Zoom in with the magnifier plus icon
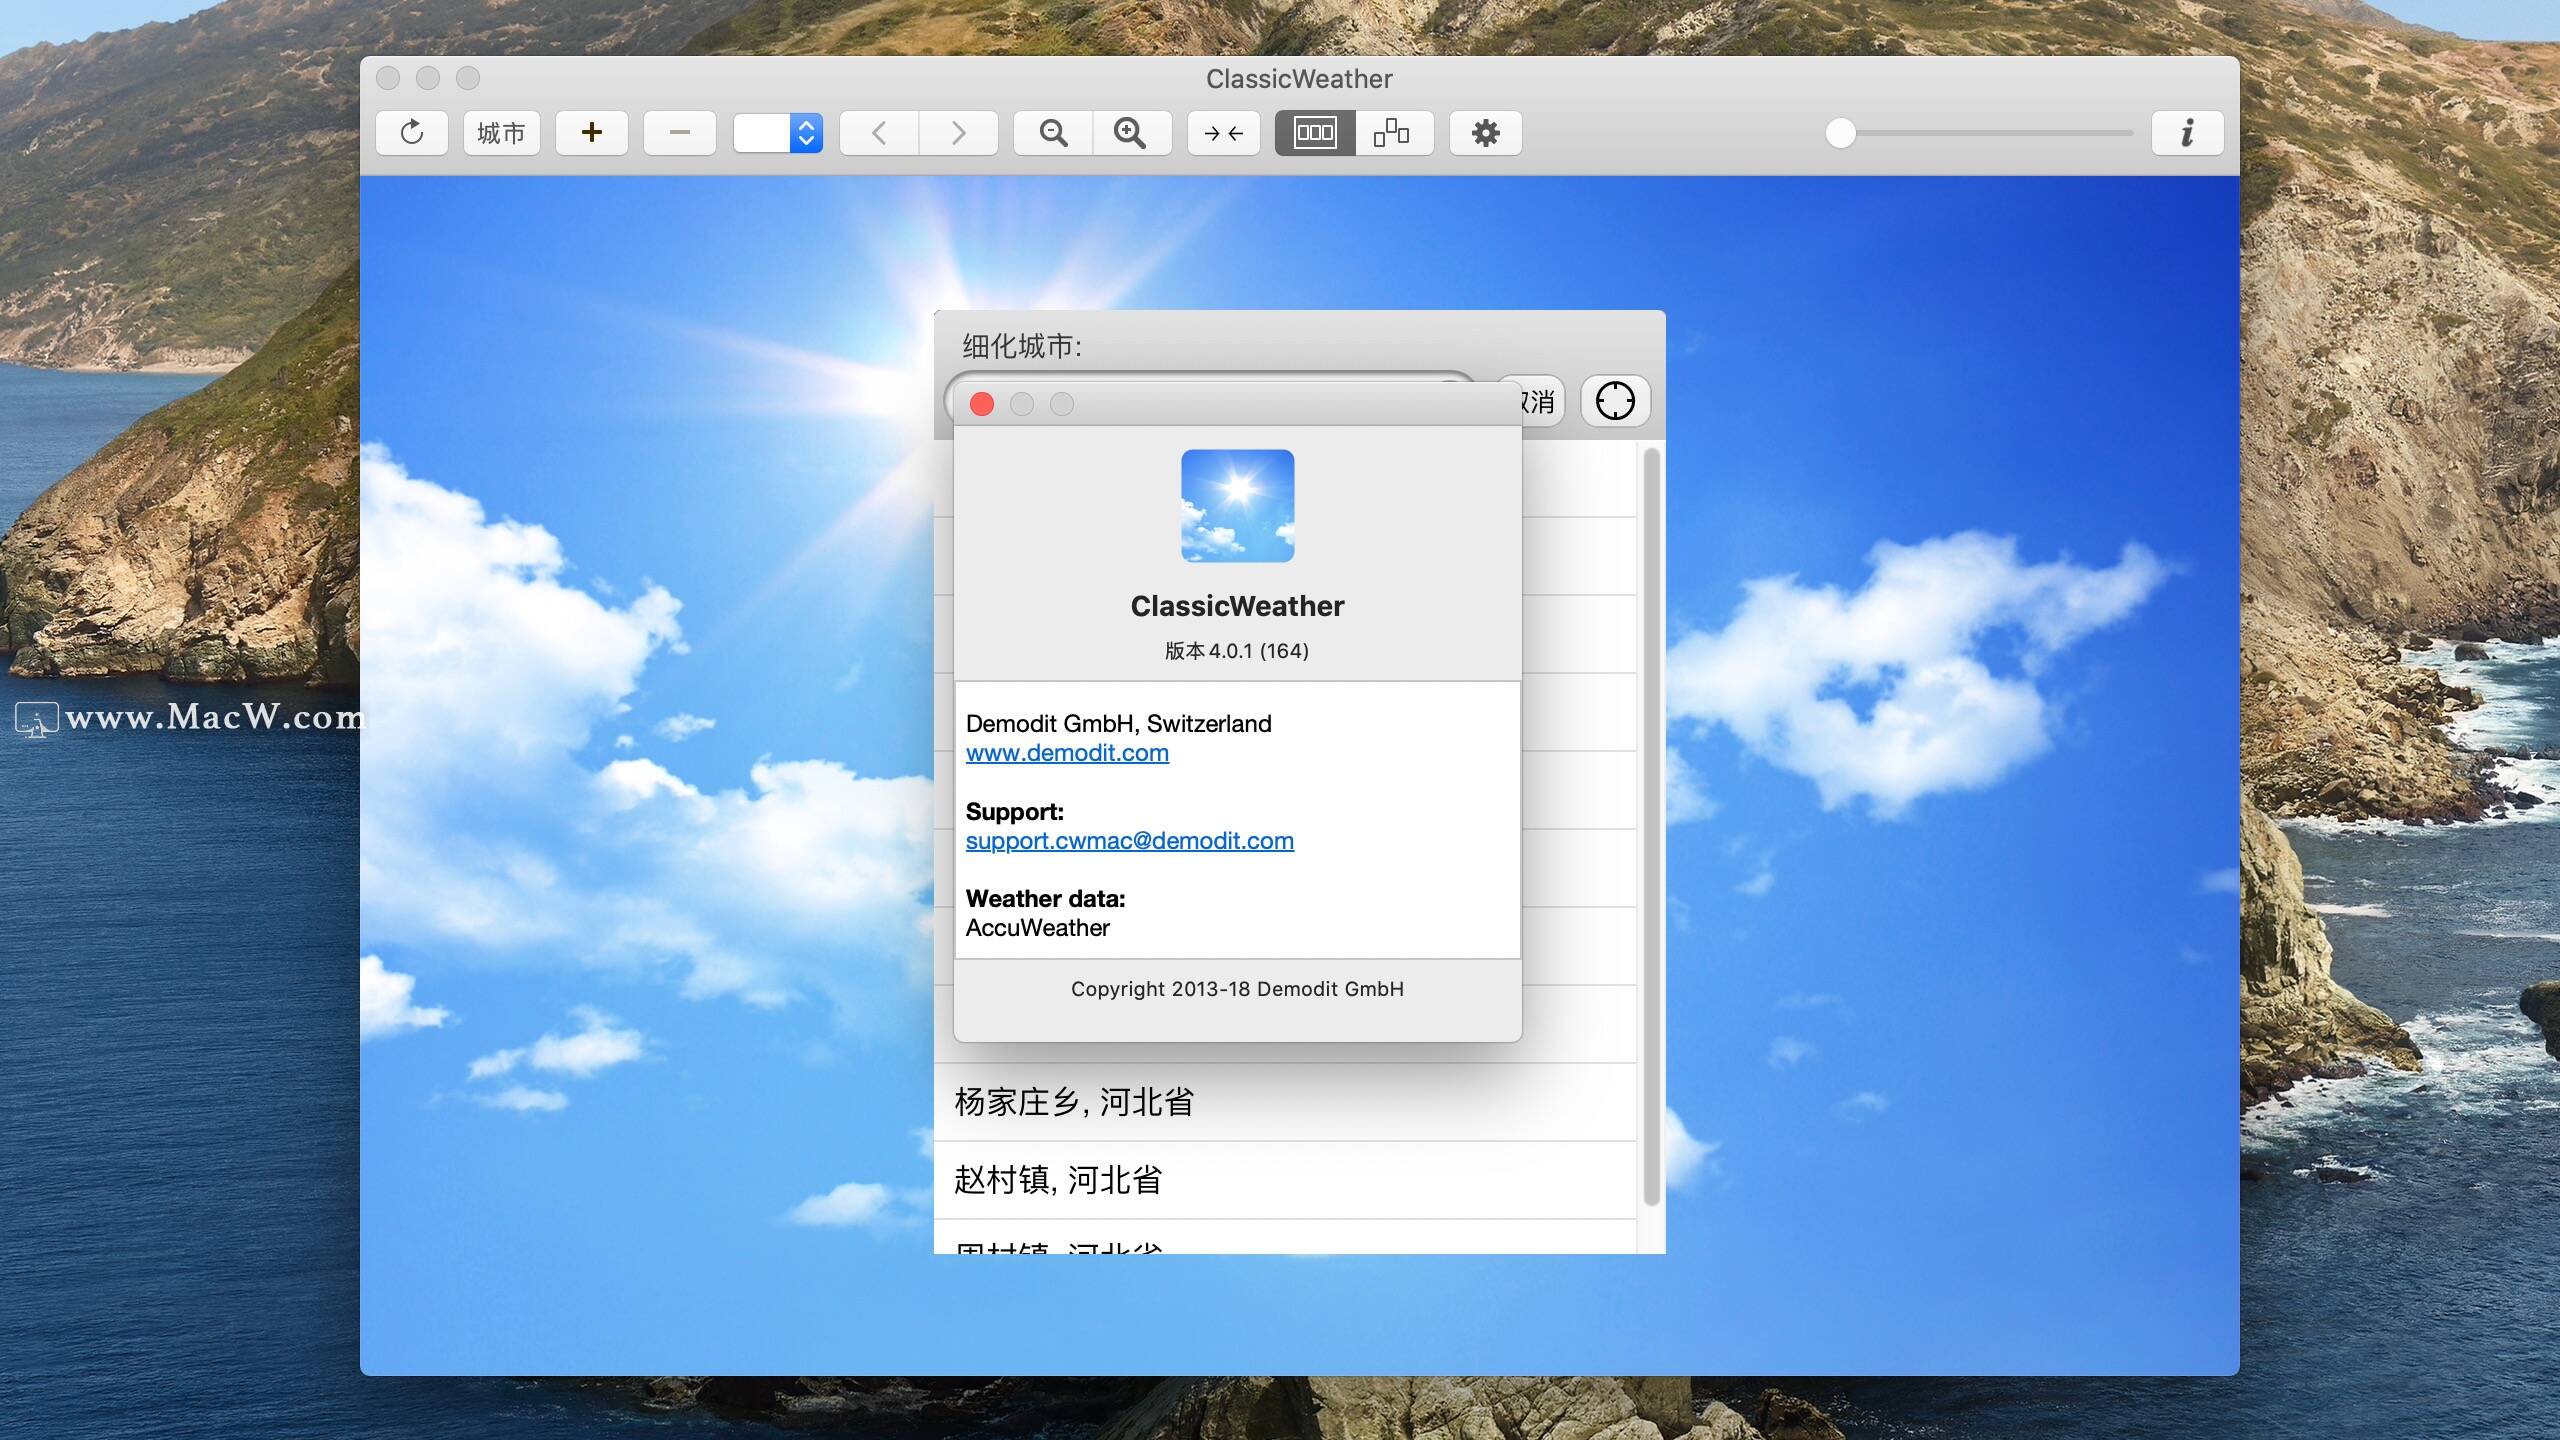The image size is (2560, 1440). tap(1131, 133)
